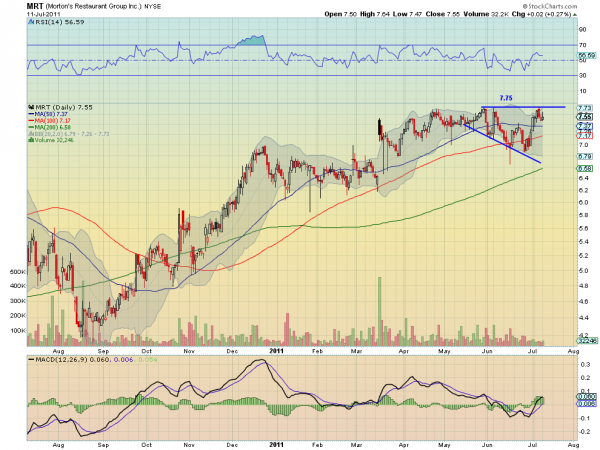Select the "Low 7.47" quote value
600x450 pixels.
pyautogui.click(x=407, y=14)
